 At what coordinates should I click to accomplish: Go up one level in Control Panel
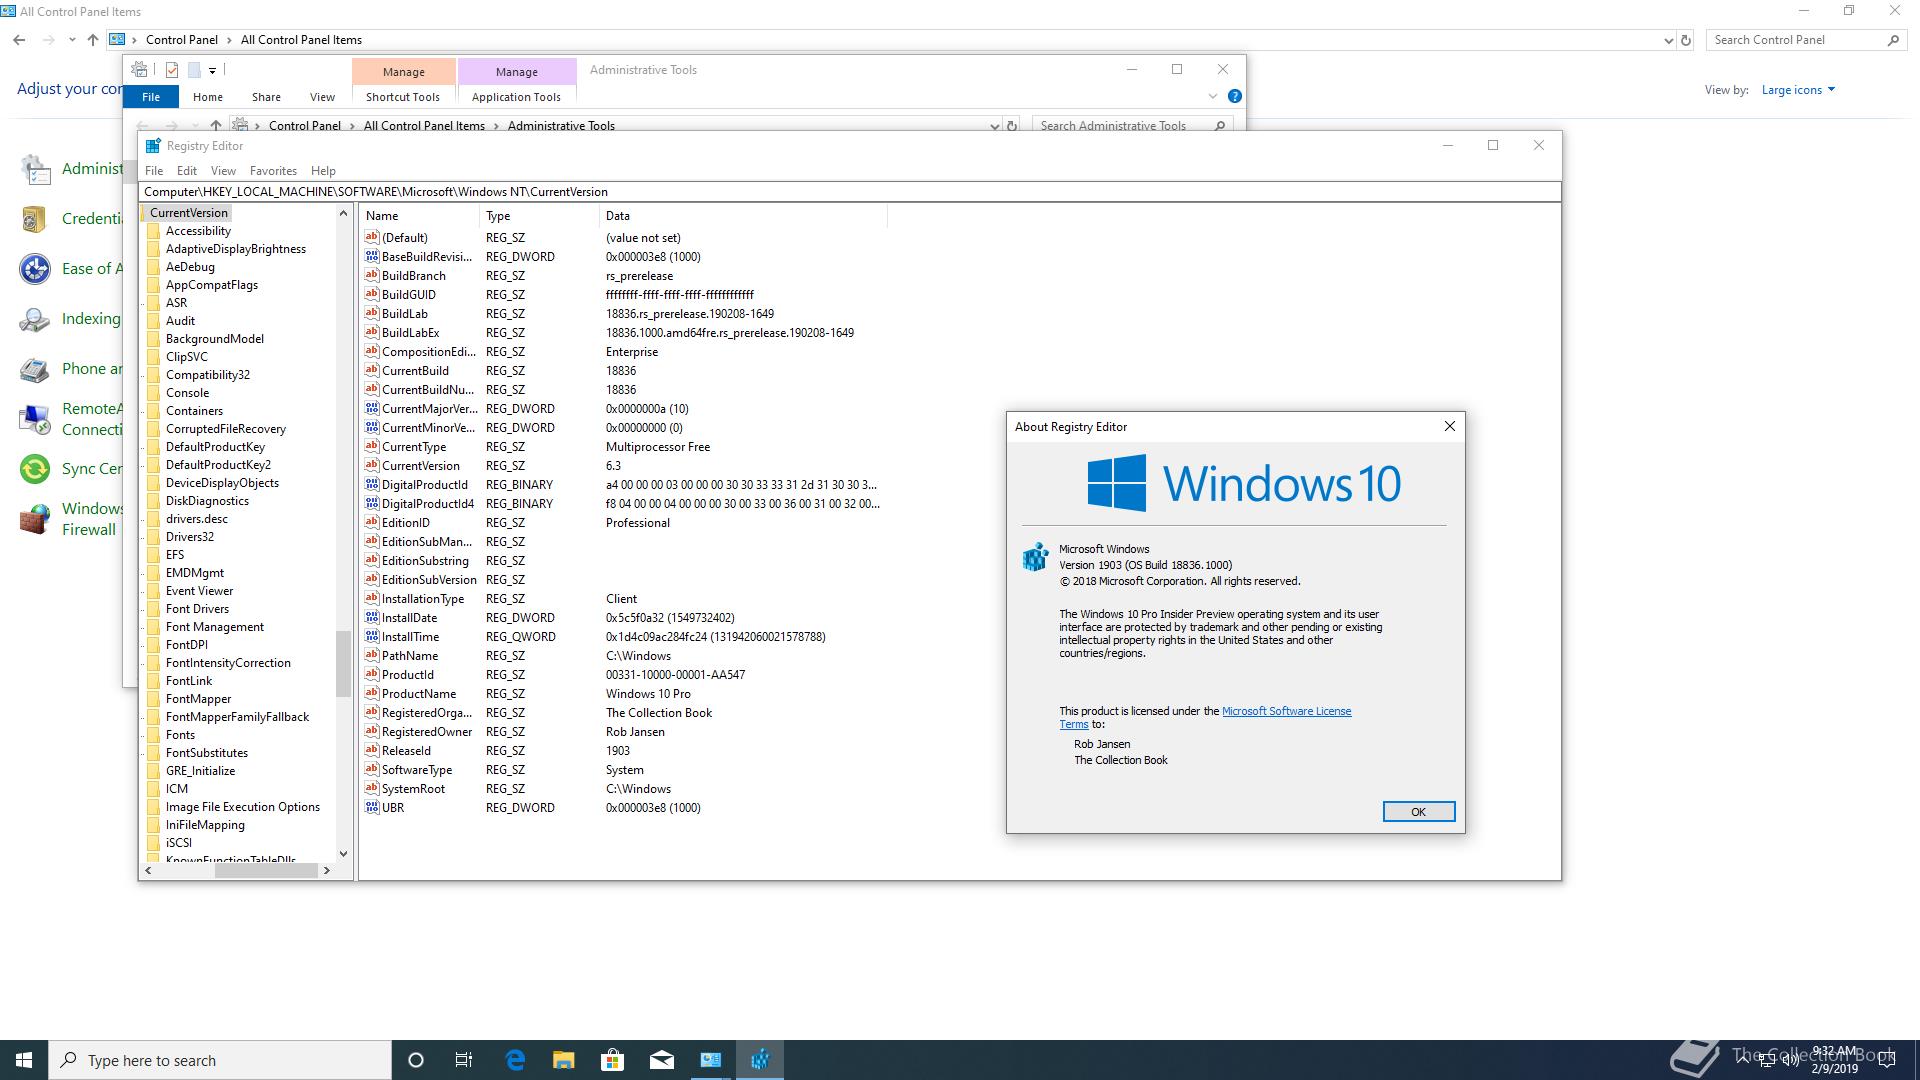(93, 40)
